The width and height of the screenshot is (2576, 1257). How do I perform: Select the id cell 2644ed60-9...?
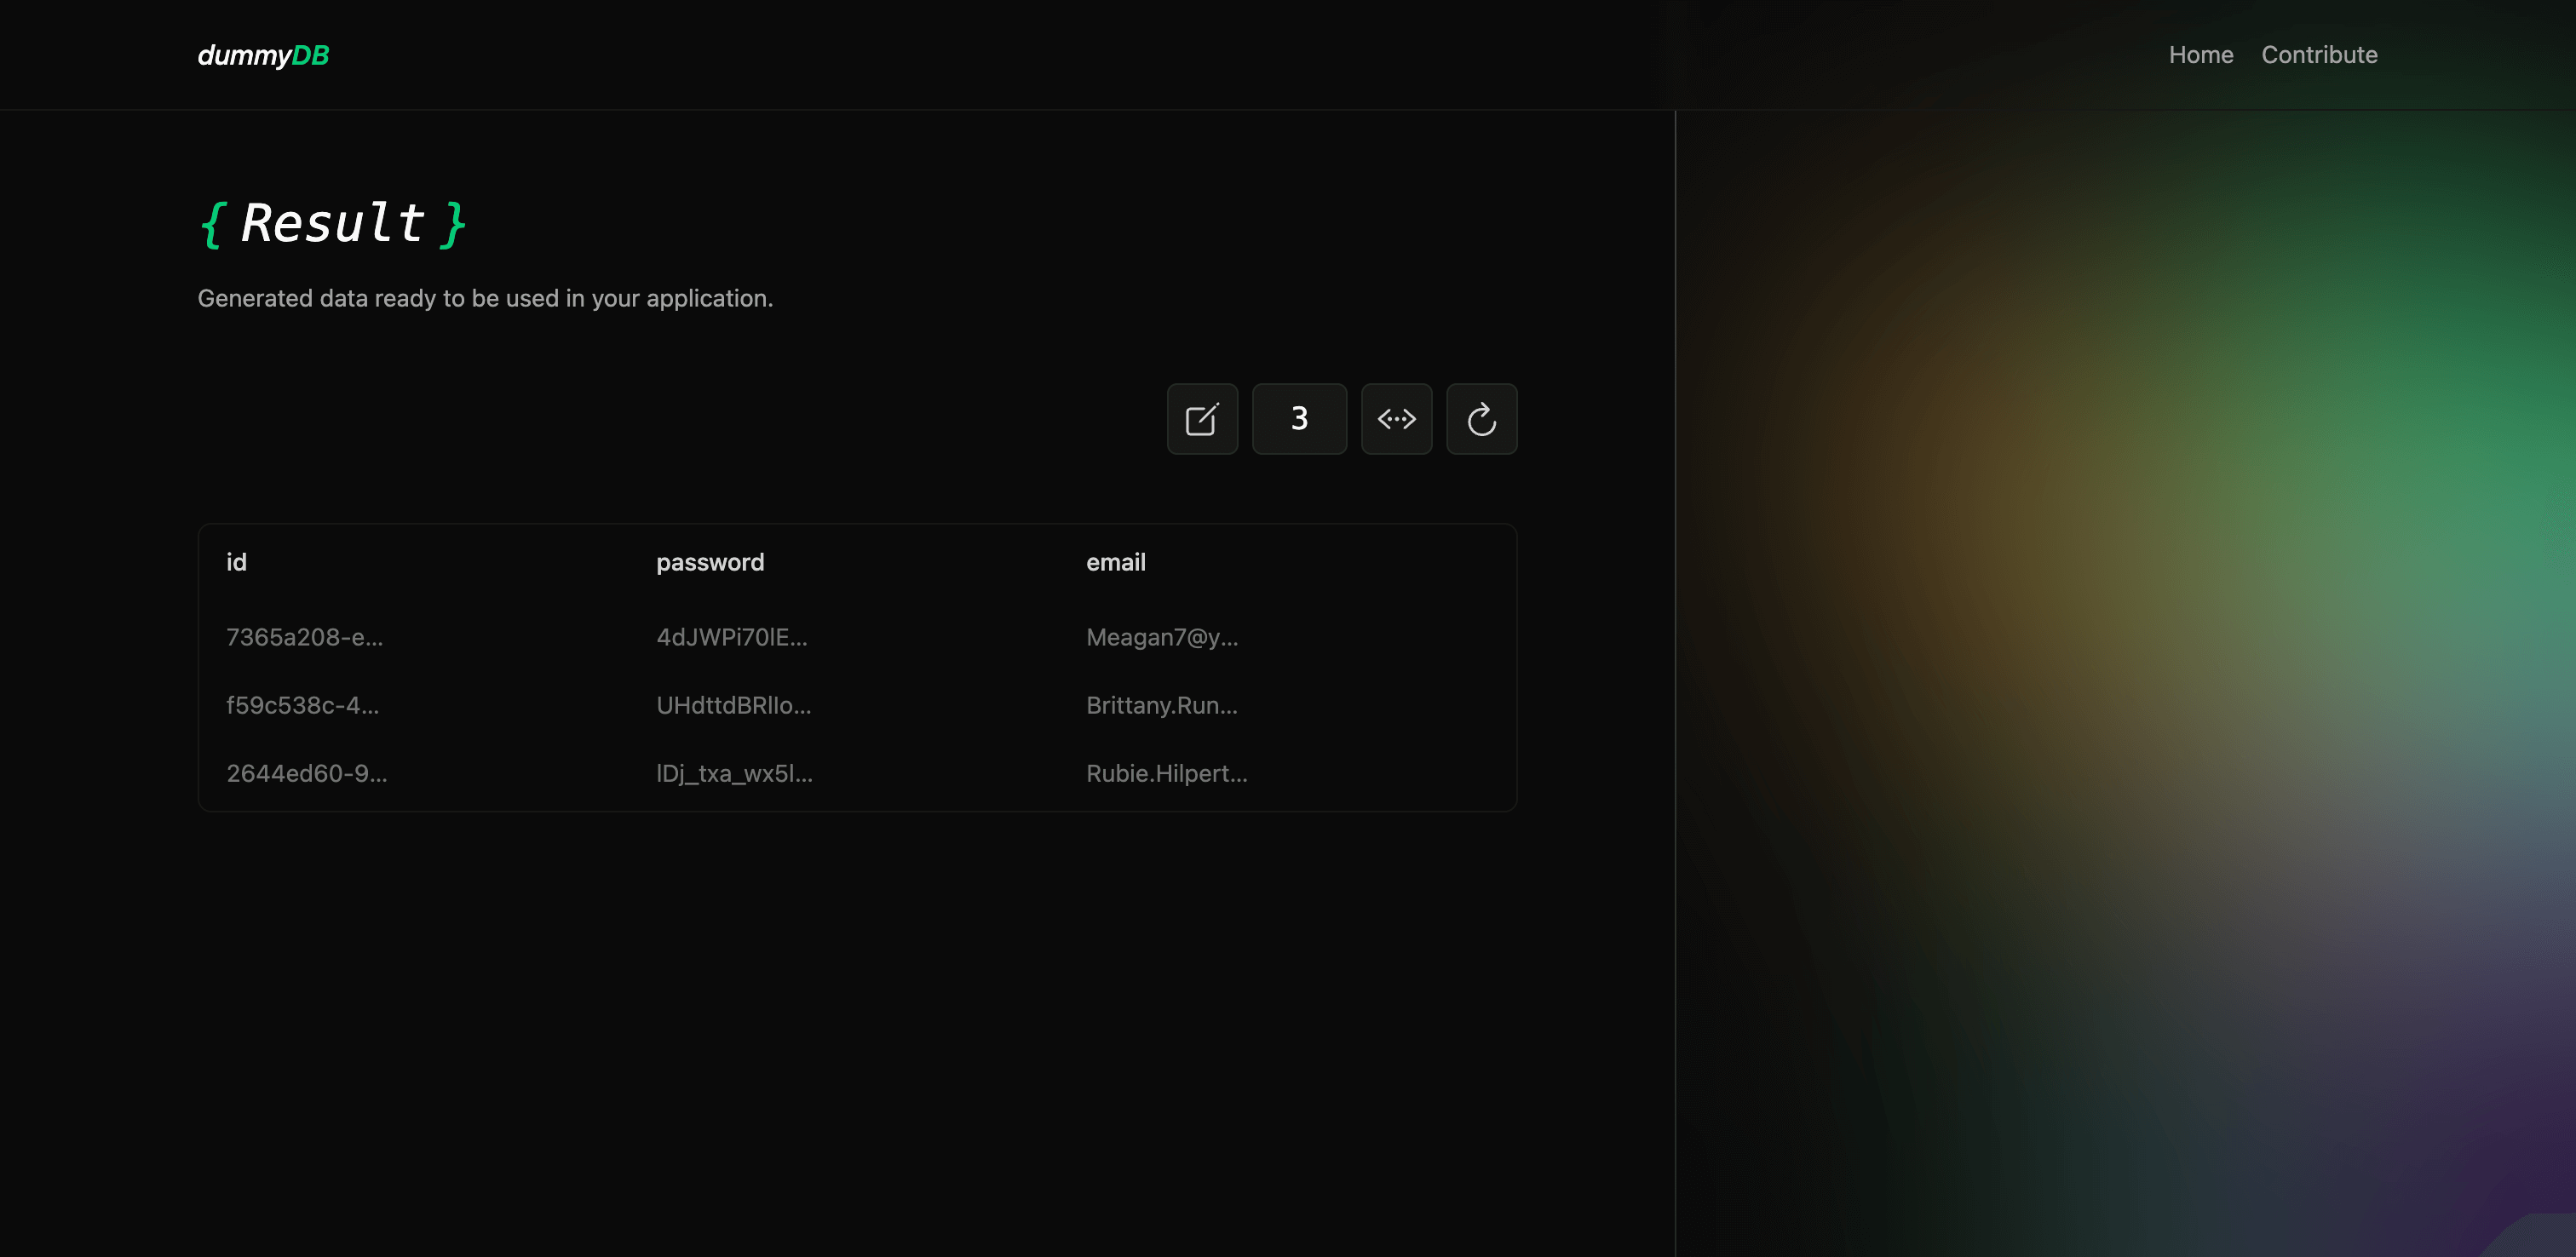pyautogui.click(x=306, y=773)
